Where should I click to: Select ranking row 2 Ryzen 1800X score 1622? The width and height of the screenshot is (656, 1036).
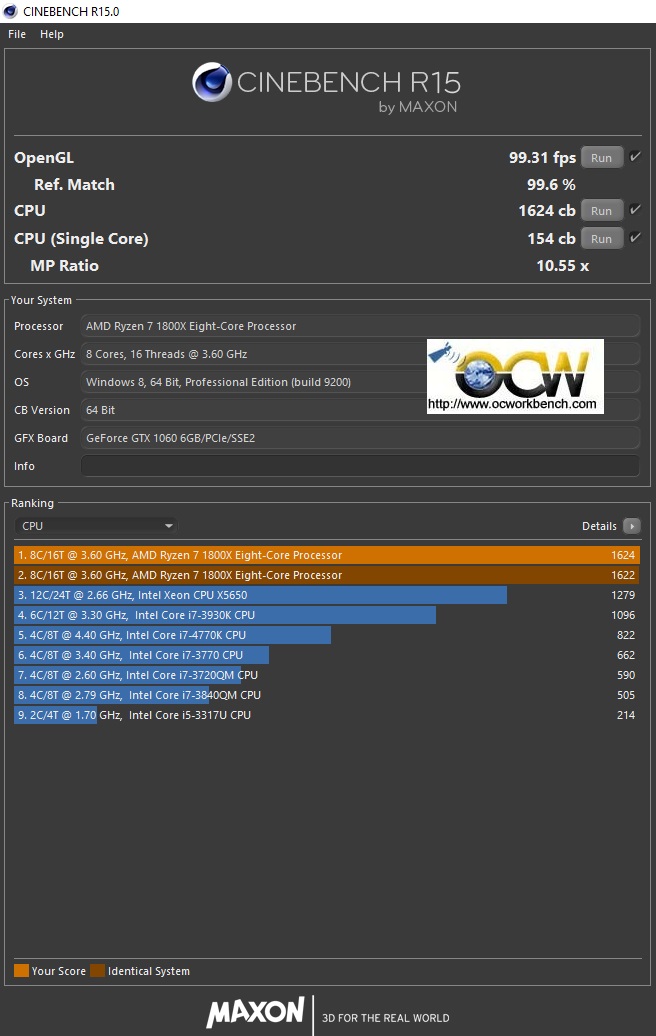[x=327, y=575]
